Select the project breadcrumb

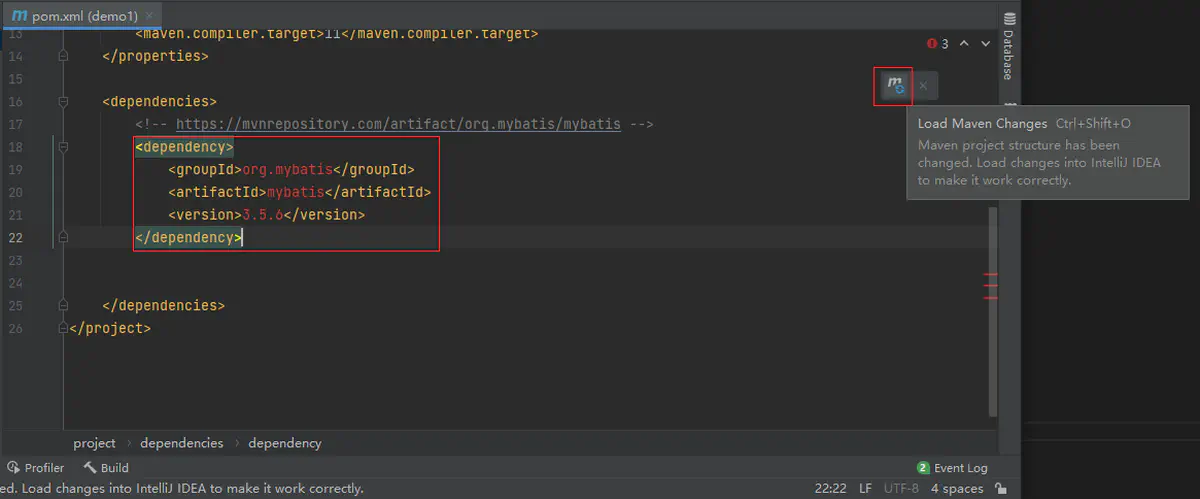tap(94, 443)
